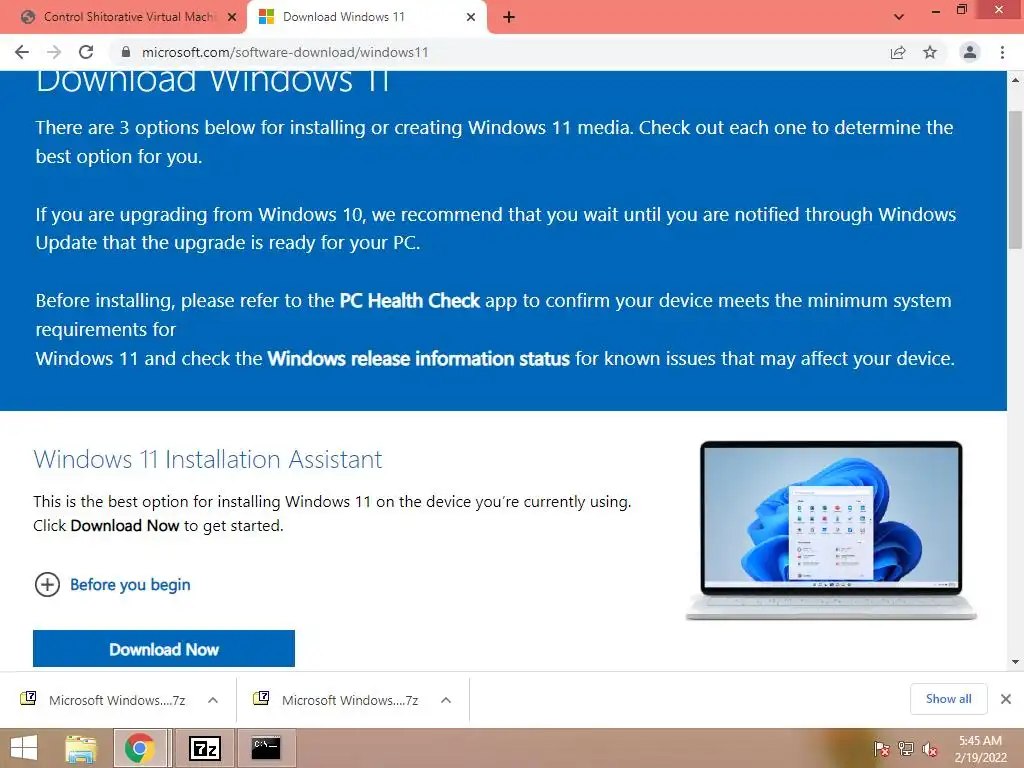
Task: Click the Download Now button
Action: point(164,648)
